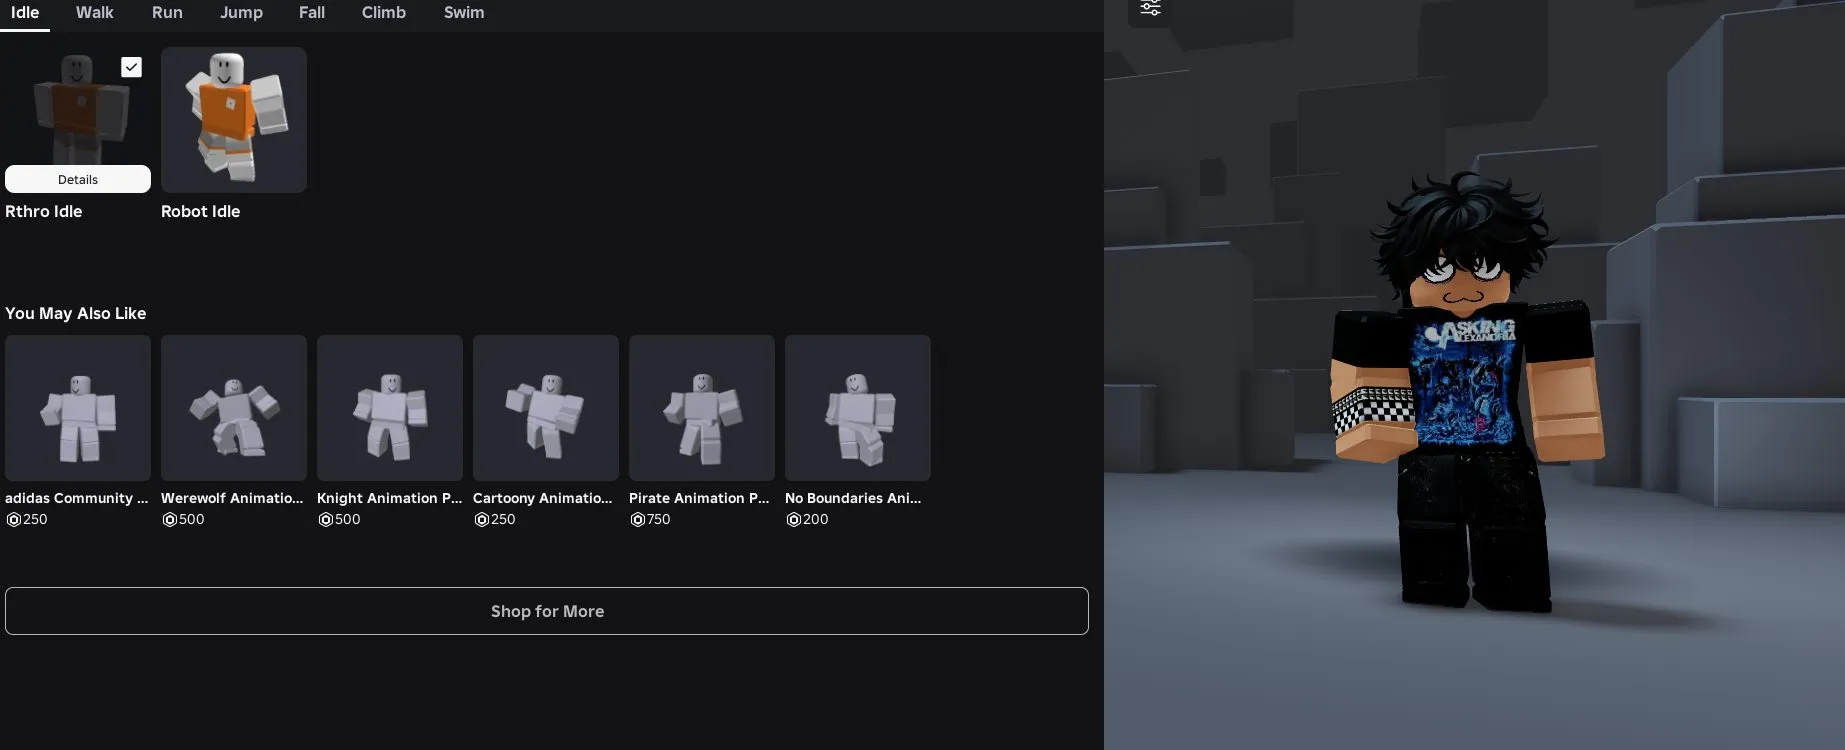Screen dimensions: 1845x750
Task: Click the Details button on Rthro Idle
Action: 78,179
